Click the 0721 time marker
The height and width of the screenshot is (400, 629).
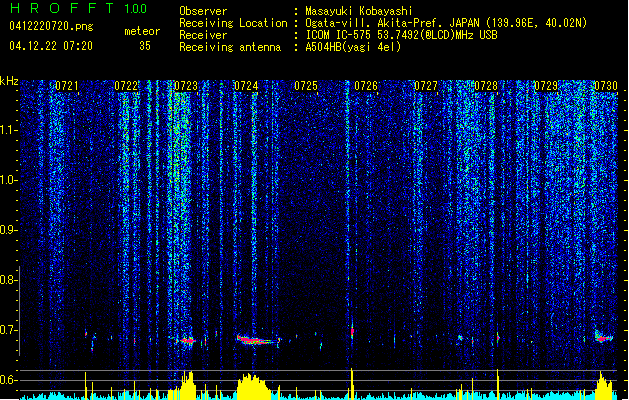67,86
